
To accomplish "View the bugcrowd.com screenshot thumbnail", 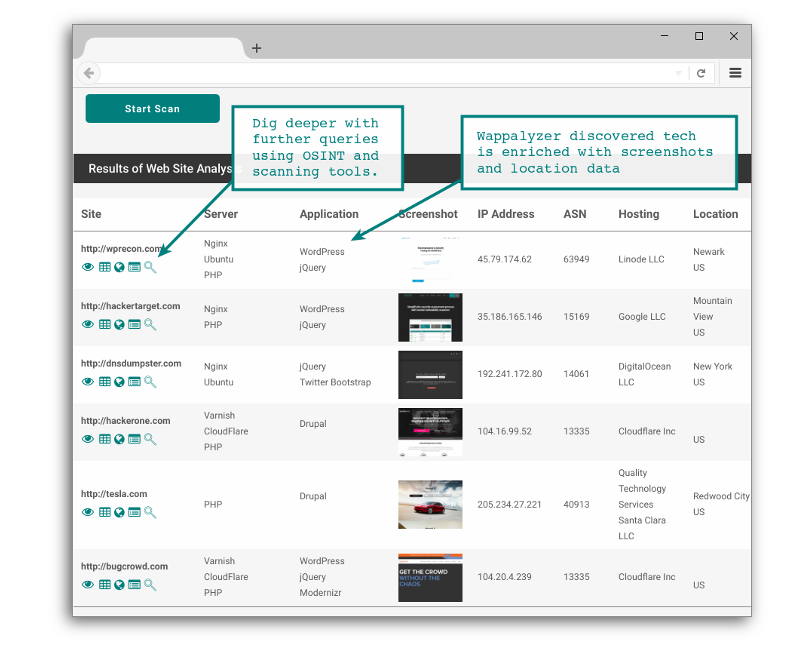I will [x=430, y=578].
